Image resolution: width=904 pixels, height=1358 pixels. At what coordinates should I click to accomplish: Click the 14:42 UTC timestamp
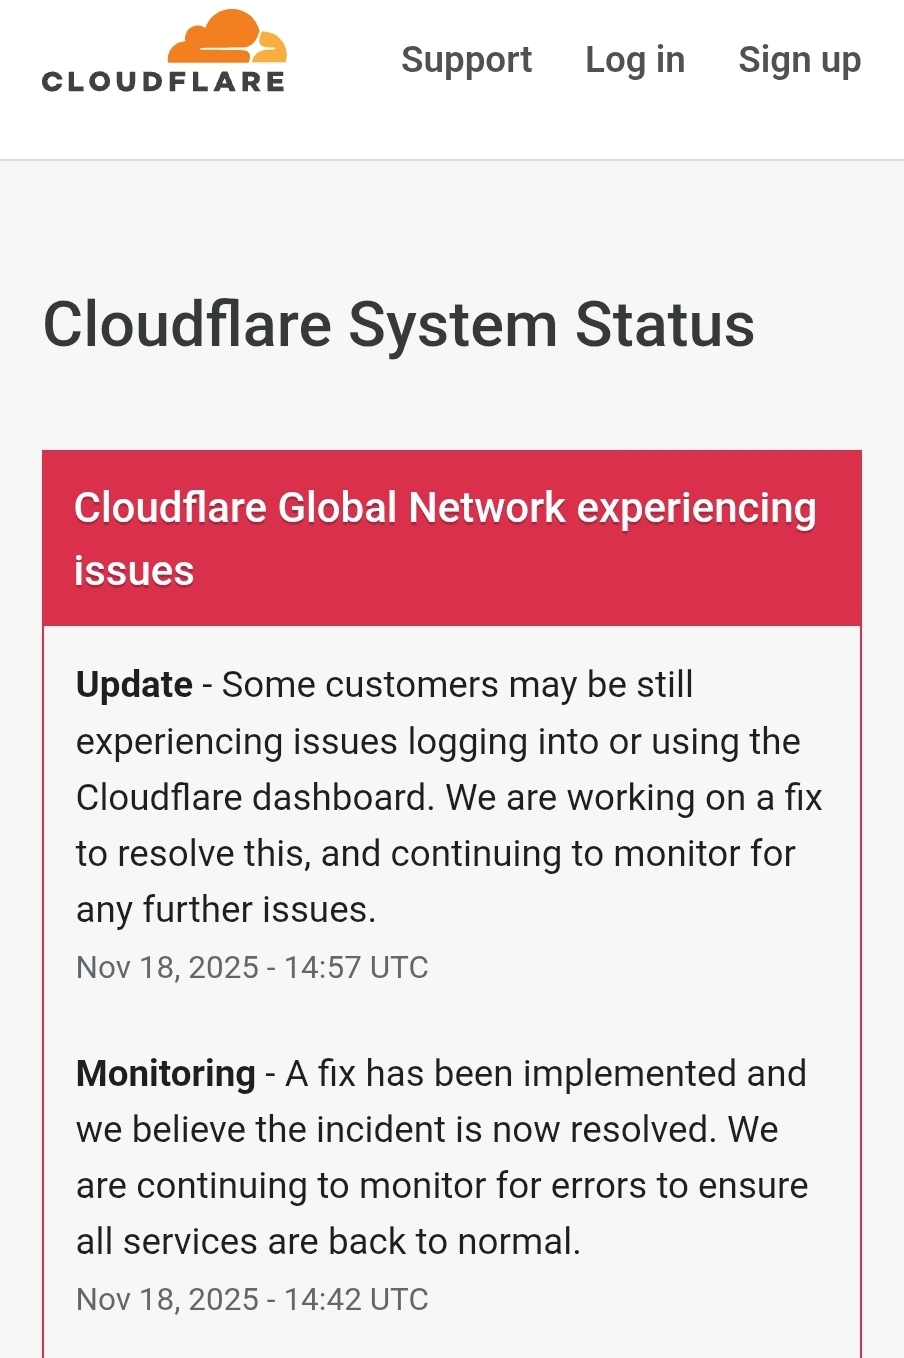pyautogui.click(x=252, y=1299)
